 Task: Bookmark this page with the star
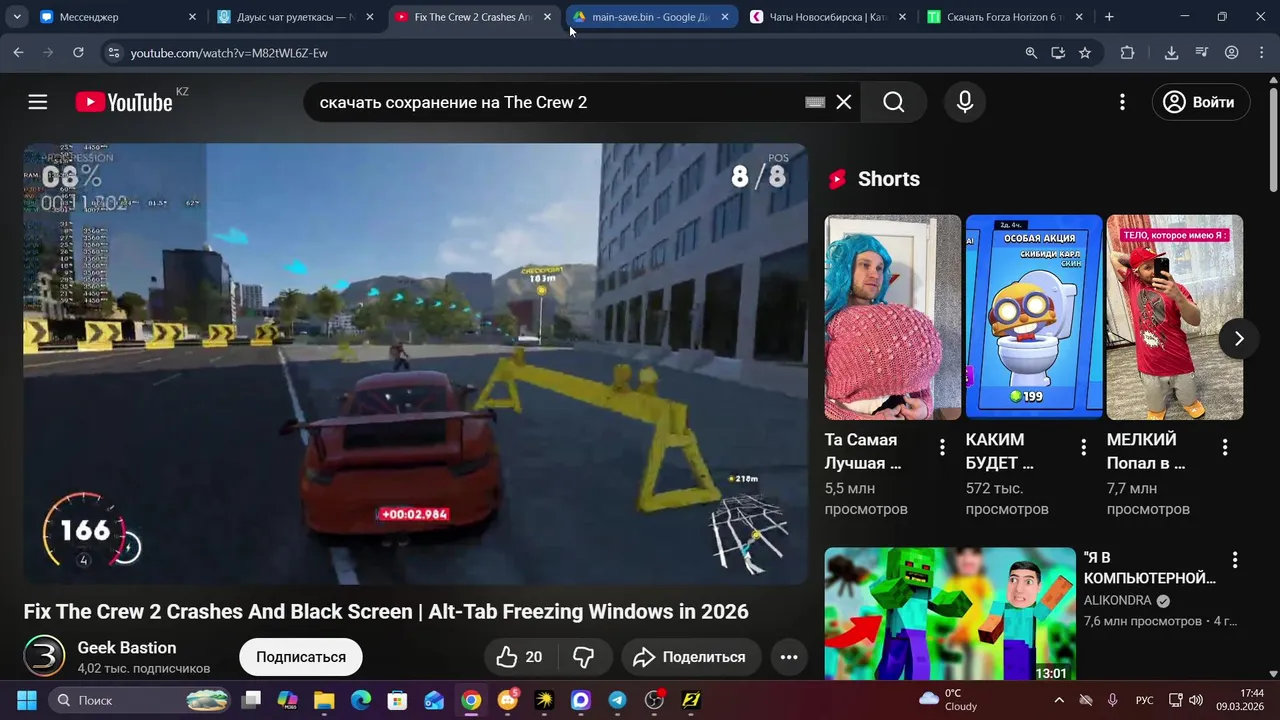pyautogui.click(x=1085, y=53)
